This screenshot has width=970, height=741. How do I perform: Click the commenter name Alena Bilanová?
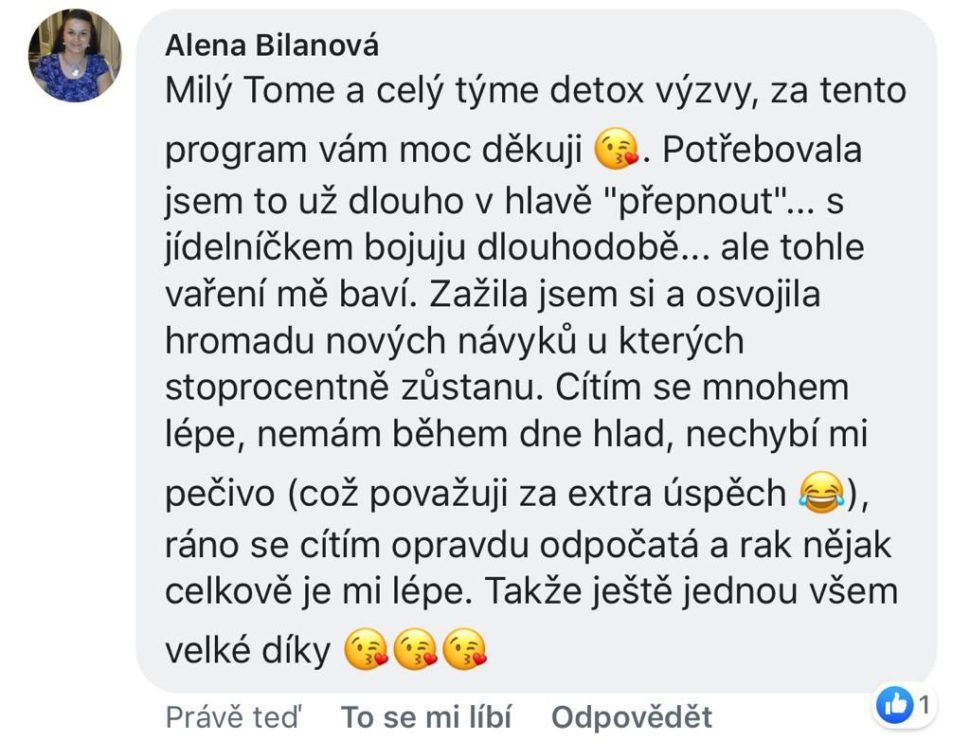(x=272, y=46)
